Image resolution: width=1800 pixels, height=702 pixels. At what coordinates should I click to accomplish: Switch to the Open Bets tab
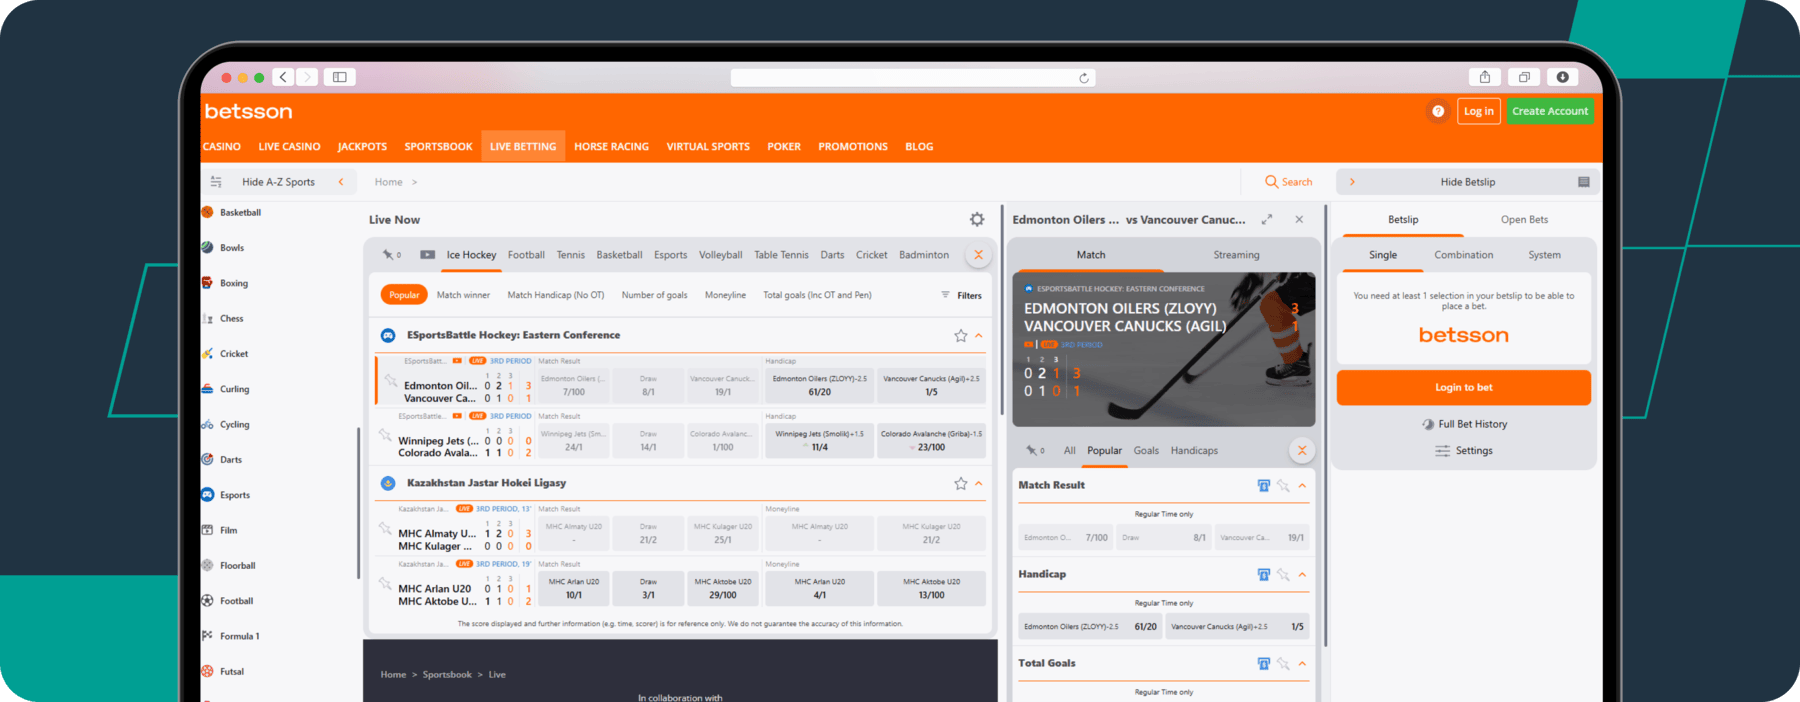[1524, 219]
